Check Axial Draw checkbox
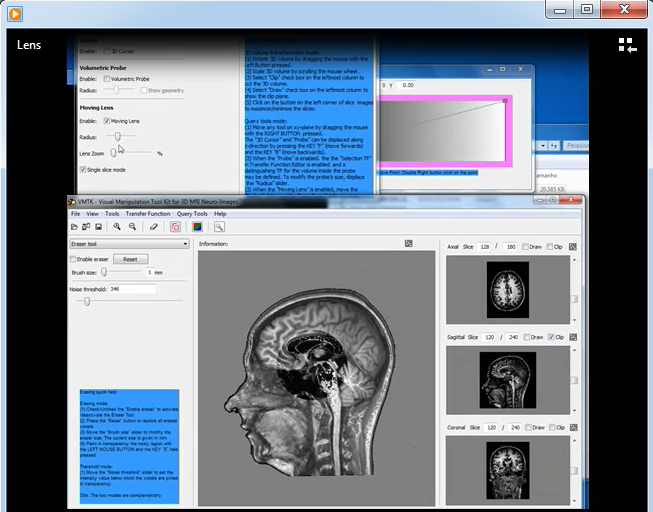 (525, 247)
